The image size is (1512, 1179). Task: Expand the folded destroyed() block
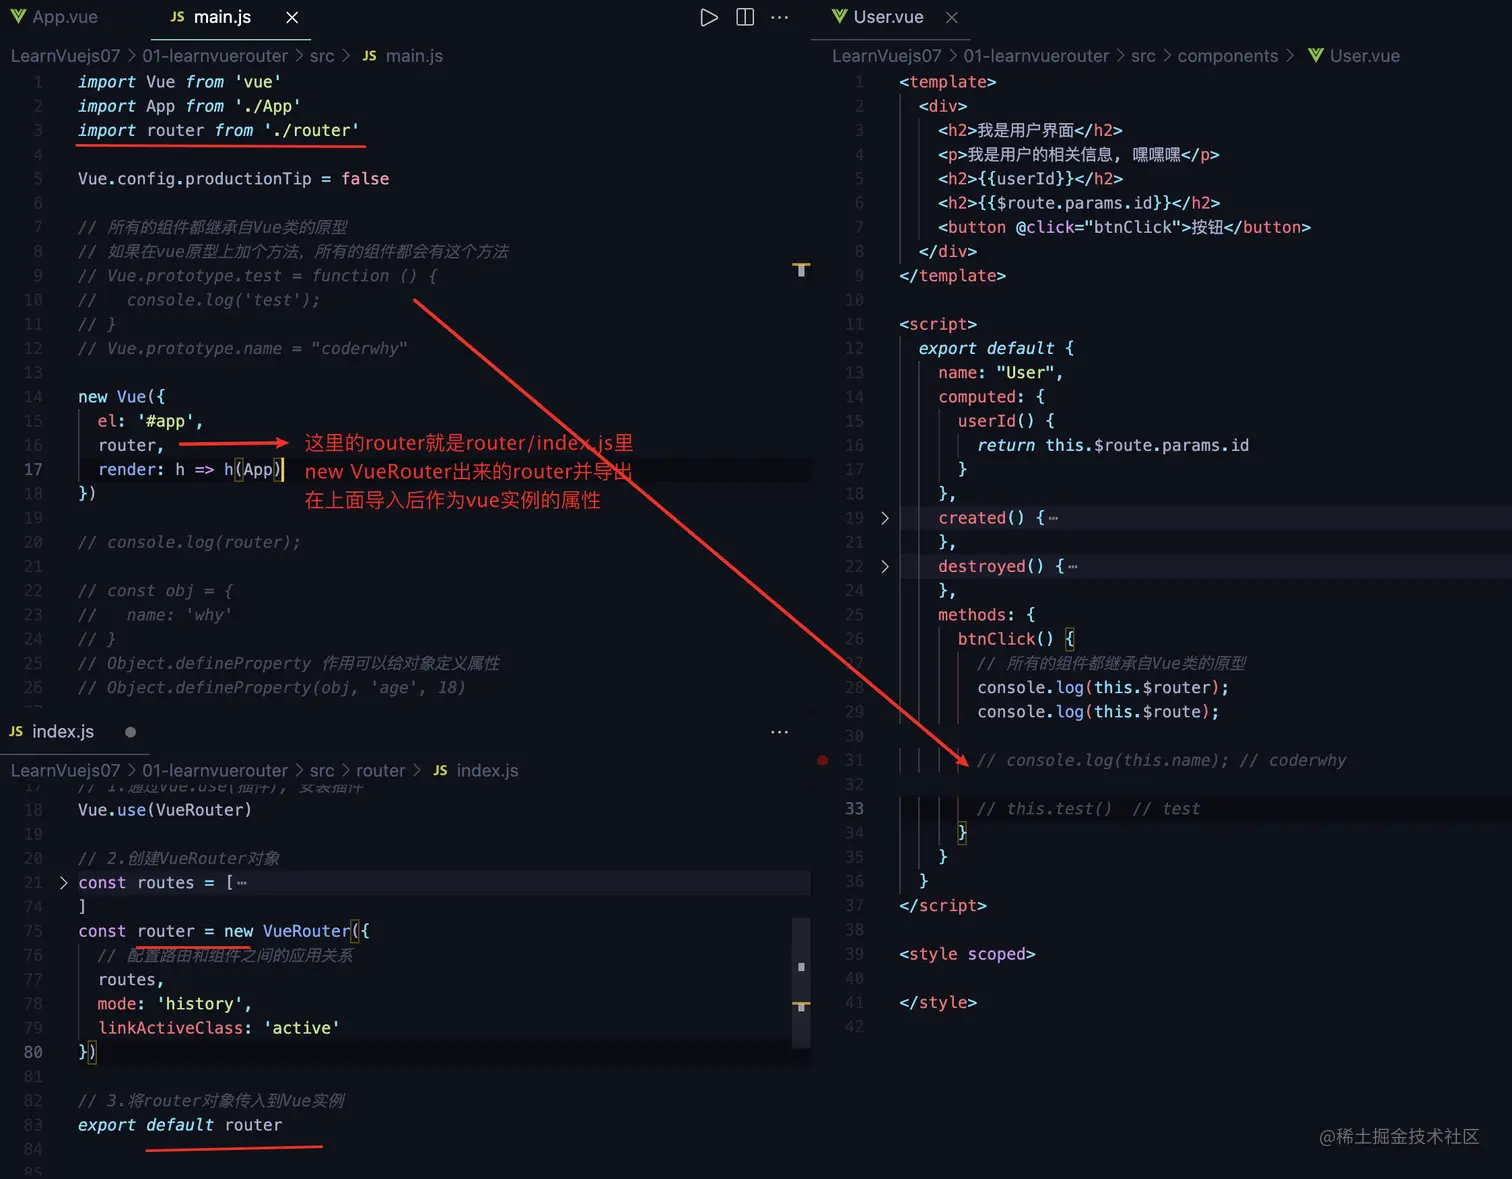coord(884,566)
